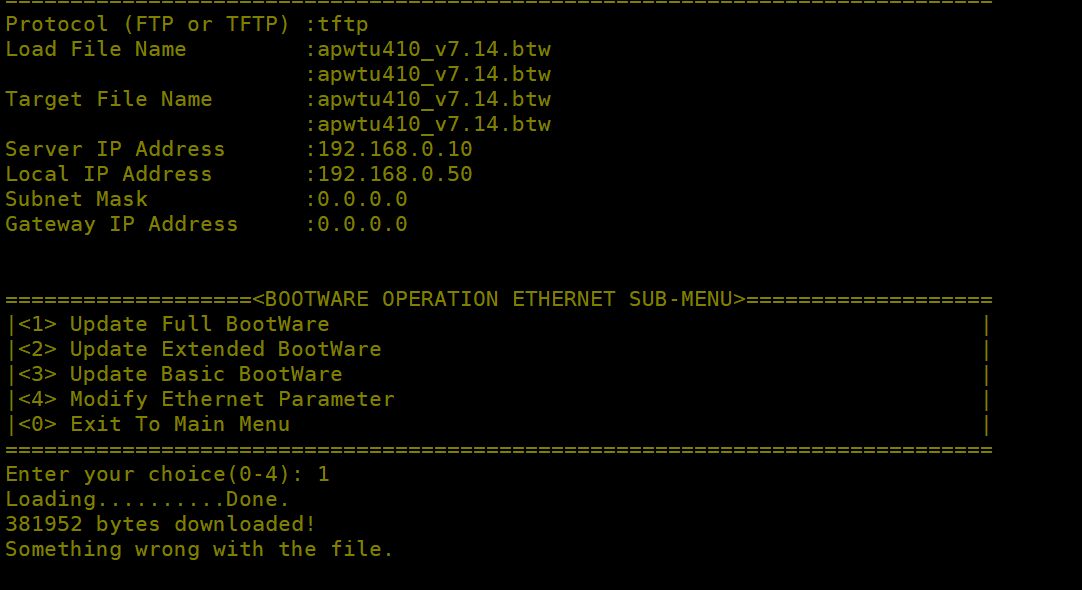
Task: Choose option 2 Update Extended BootWare
Action: [x=199, y=349]
